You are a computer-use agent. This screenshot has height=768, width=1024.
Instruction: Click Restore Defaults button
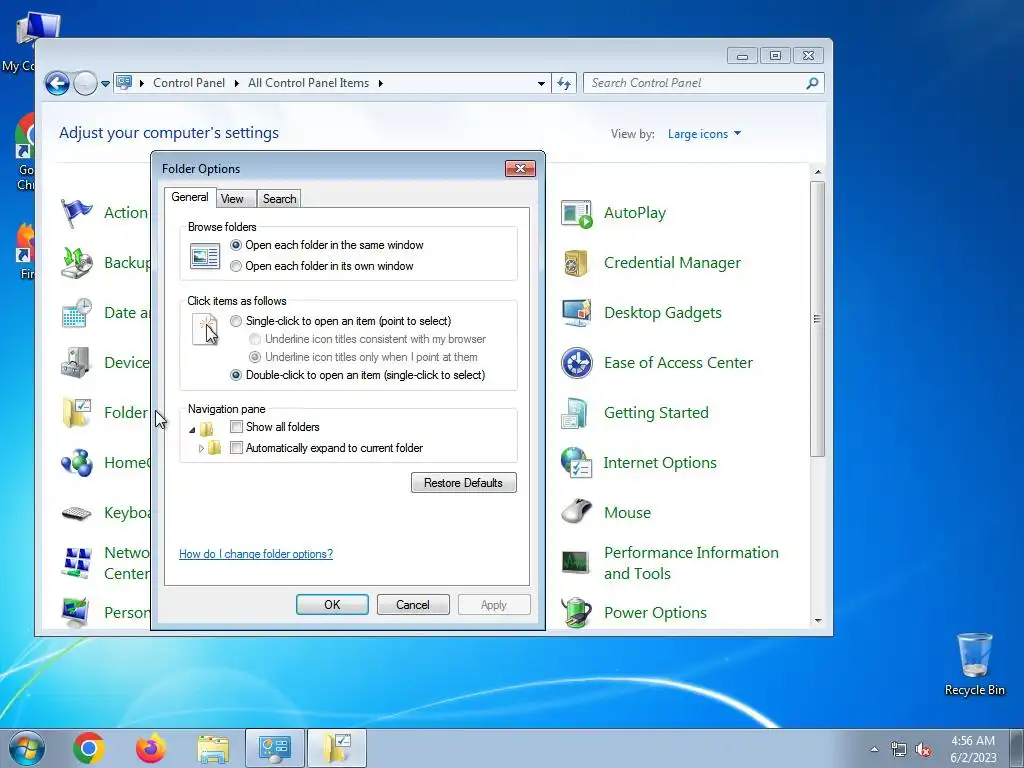point(464,483)
